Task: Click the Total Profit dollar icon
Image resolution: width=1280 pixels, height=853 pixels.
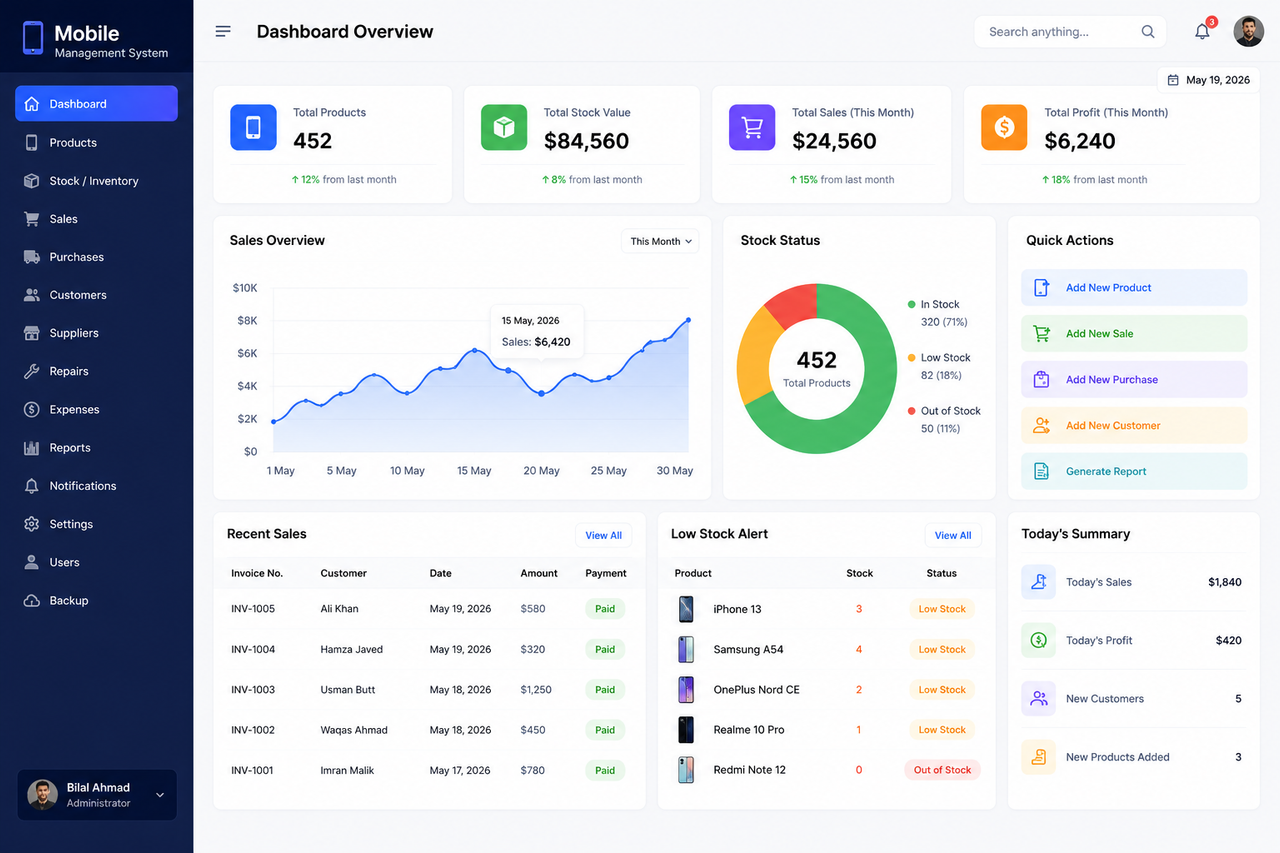Action: click(1004, 127)
